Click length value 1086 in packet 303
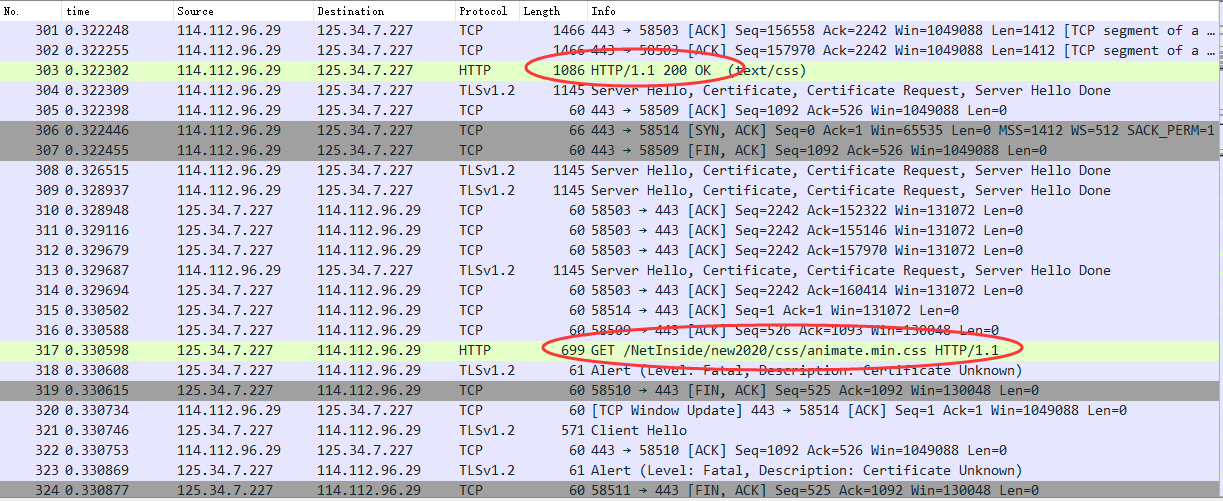 coord(568,70)
